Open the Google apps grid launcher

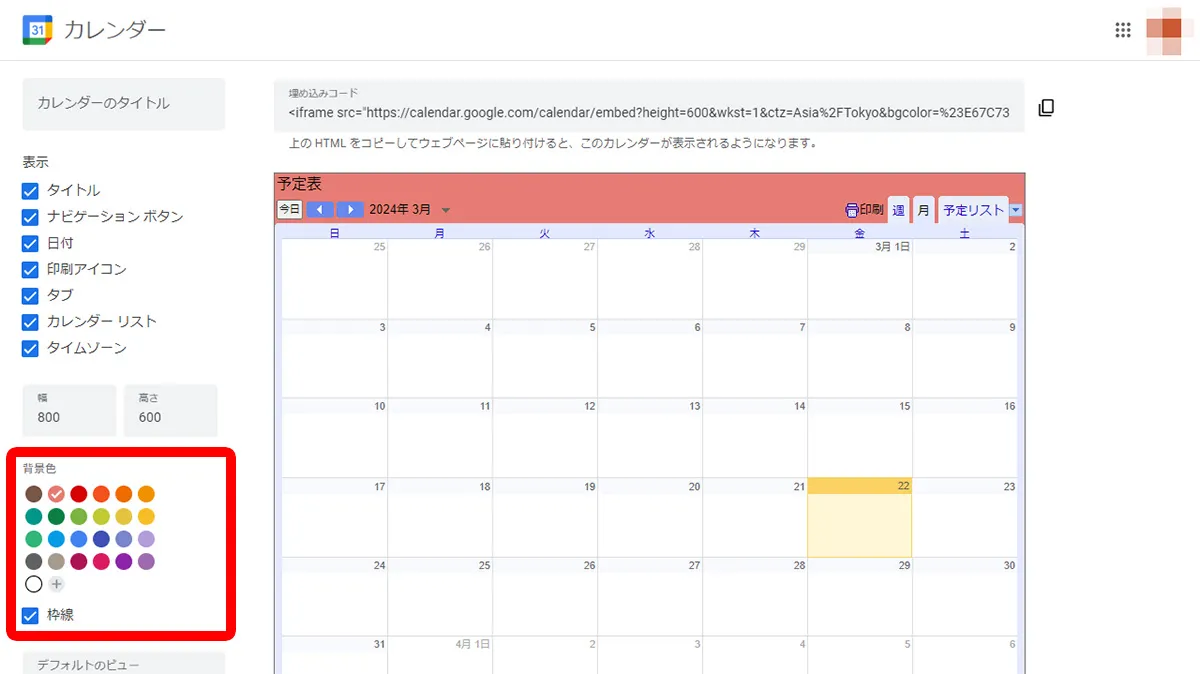click(x=1123, y=30)
